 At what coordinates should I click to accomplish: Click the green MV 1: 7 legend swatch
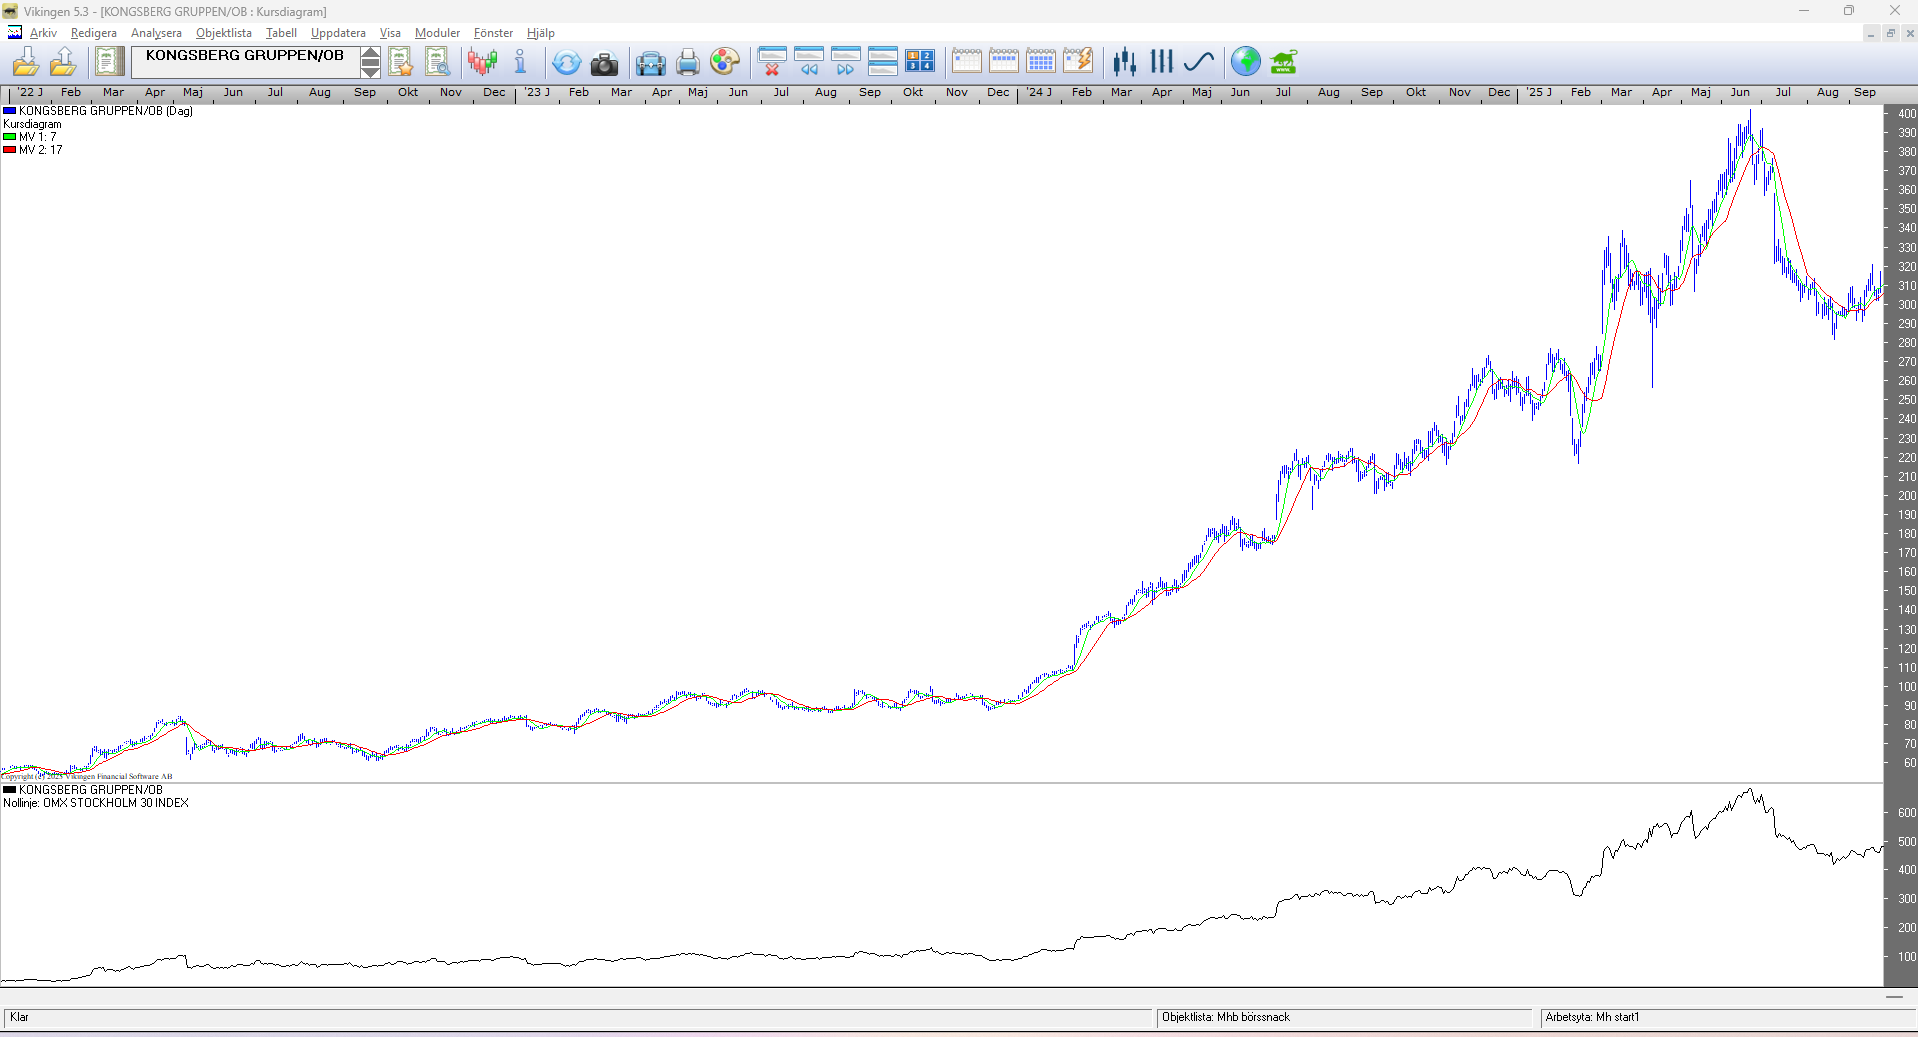pos(9,137)
